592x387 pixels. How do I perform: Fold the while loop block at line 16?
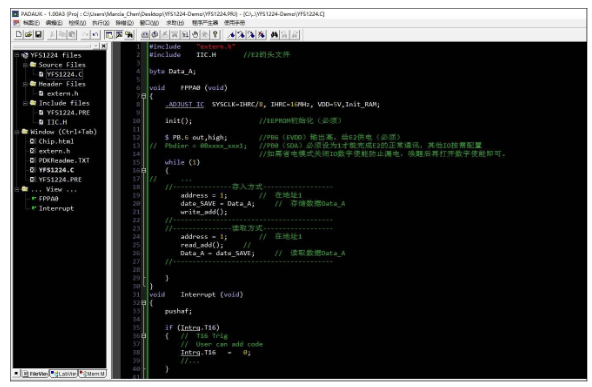pos(143,171)
